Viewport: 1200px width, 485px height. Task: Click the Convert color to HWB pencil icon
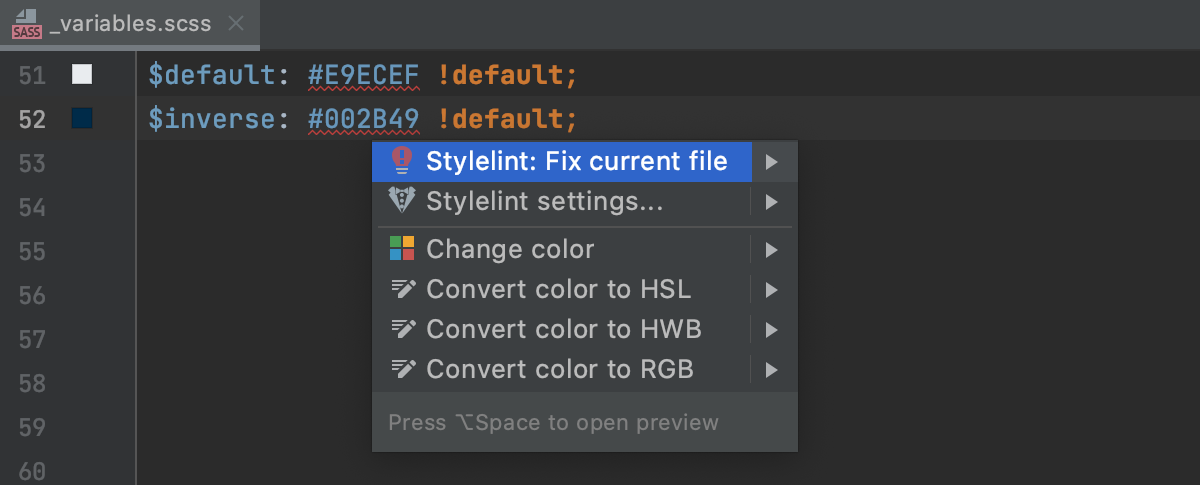pos(402,329)
